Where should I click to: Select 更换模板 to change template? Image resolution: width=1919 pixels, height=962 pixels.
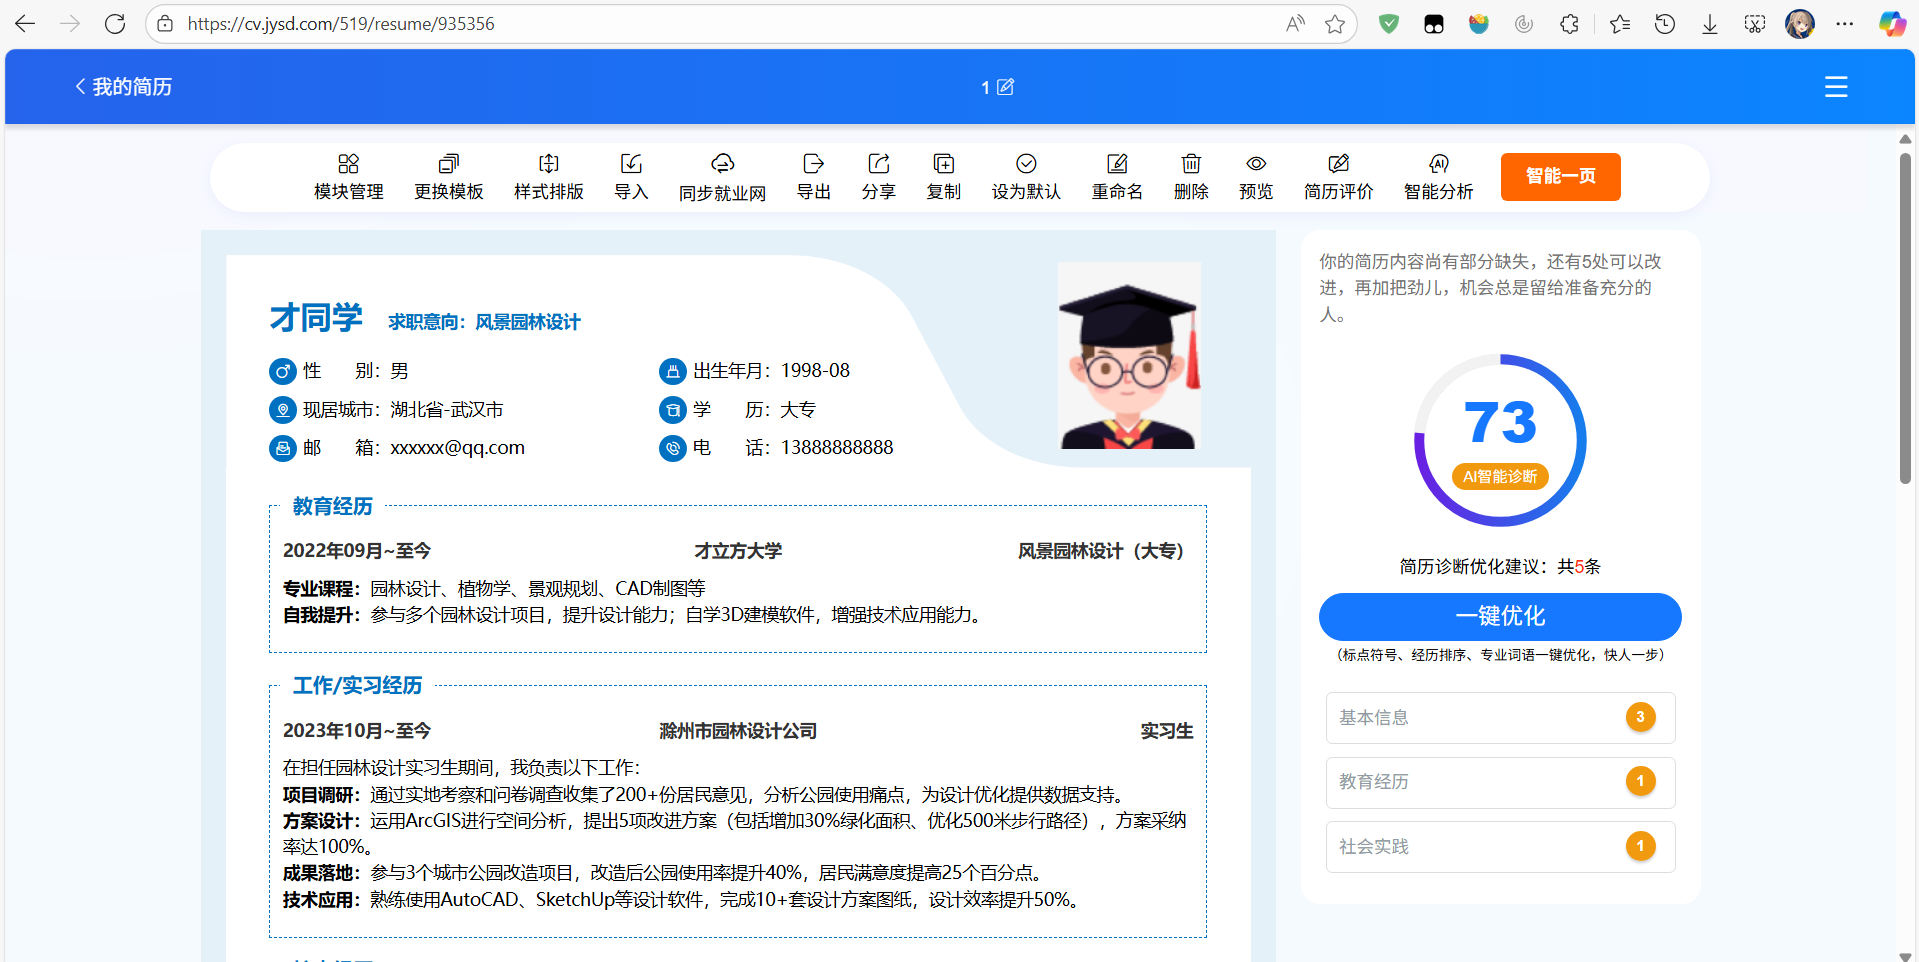[448, 176]
